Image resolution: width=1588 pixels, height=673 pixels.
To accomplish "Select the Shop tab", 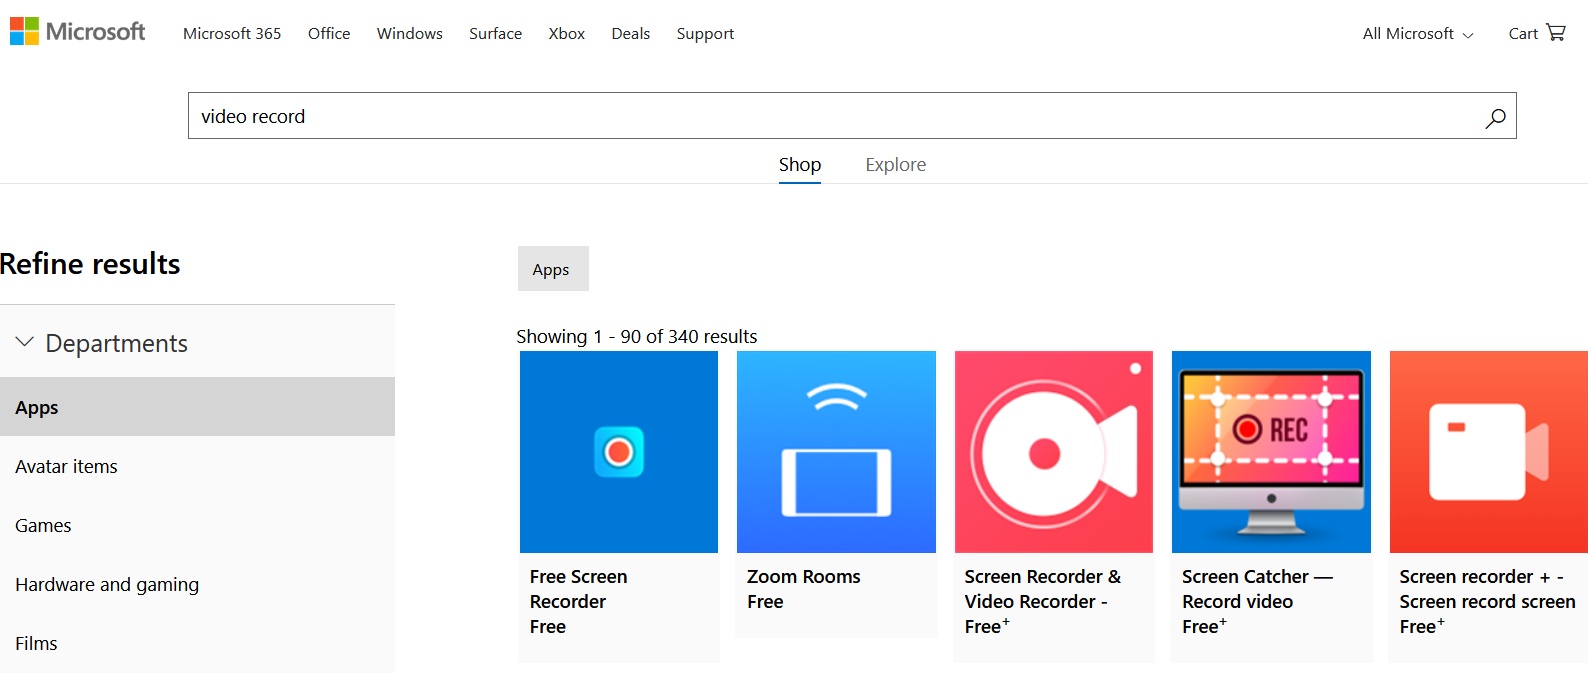I will click(800, 165).
